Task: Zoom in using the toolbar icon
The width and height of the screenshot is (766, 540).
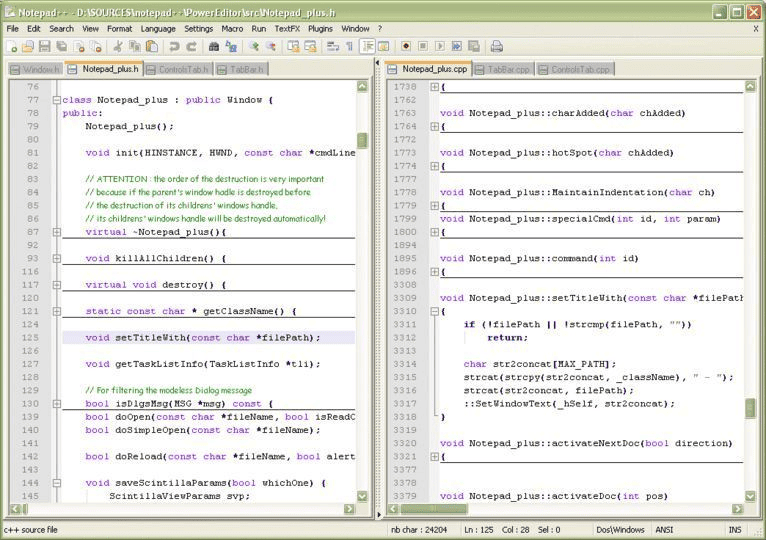Action: (254, 46)
